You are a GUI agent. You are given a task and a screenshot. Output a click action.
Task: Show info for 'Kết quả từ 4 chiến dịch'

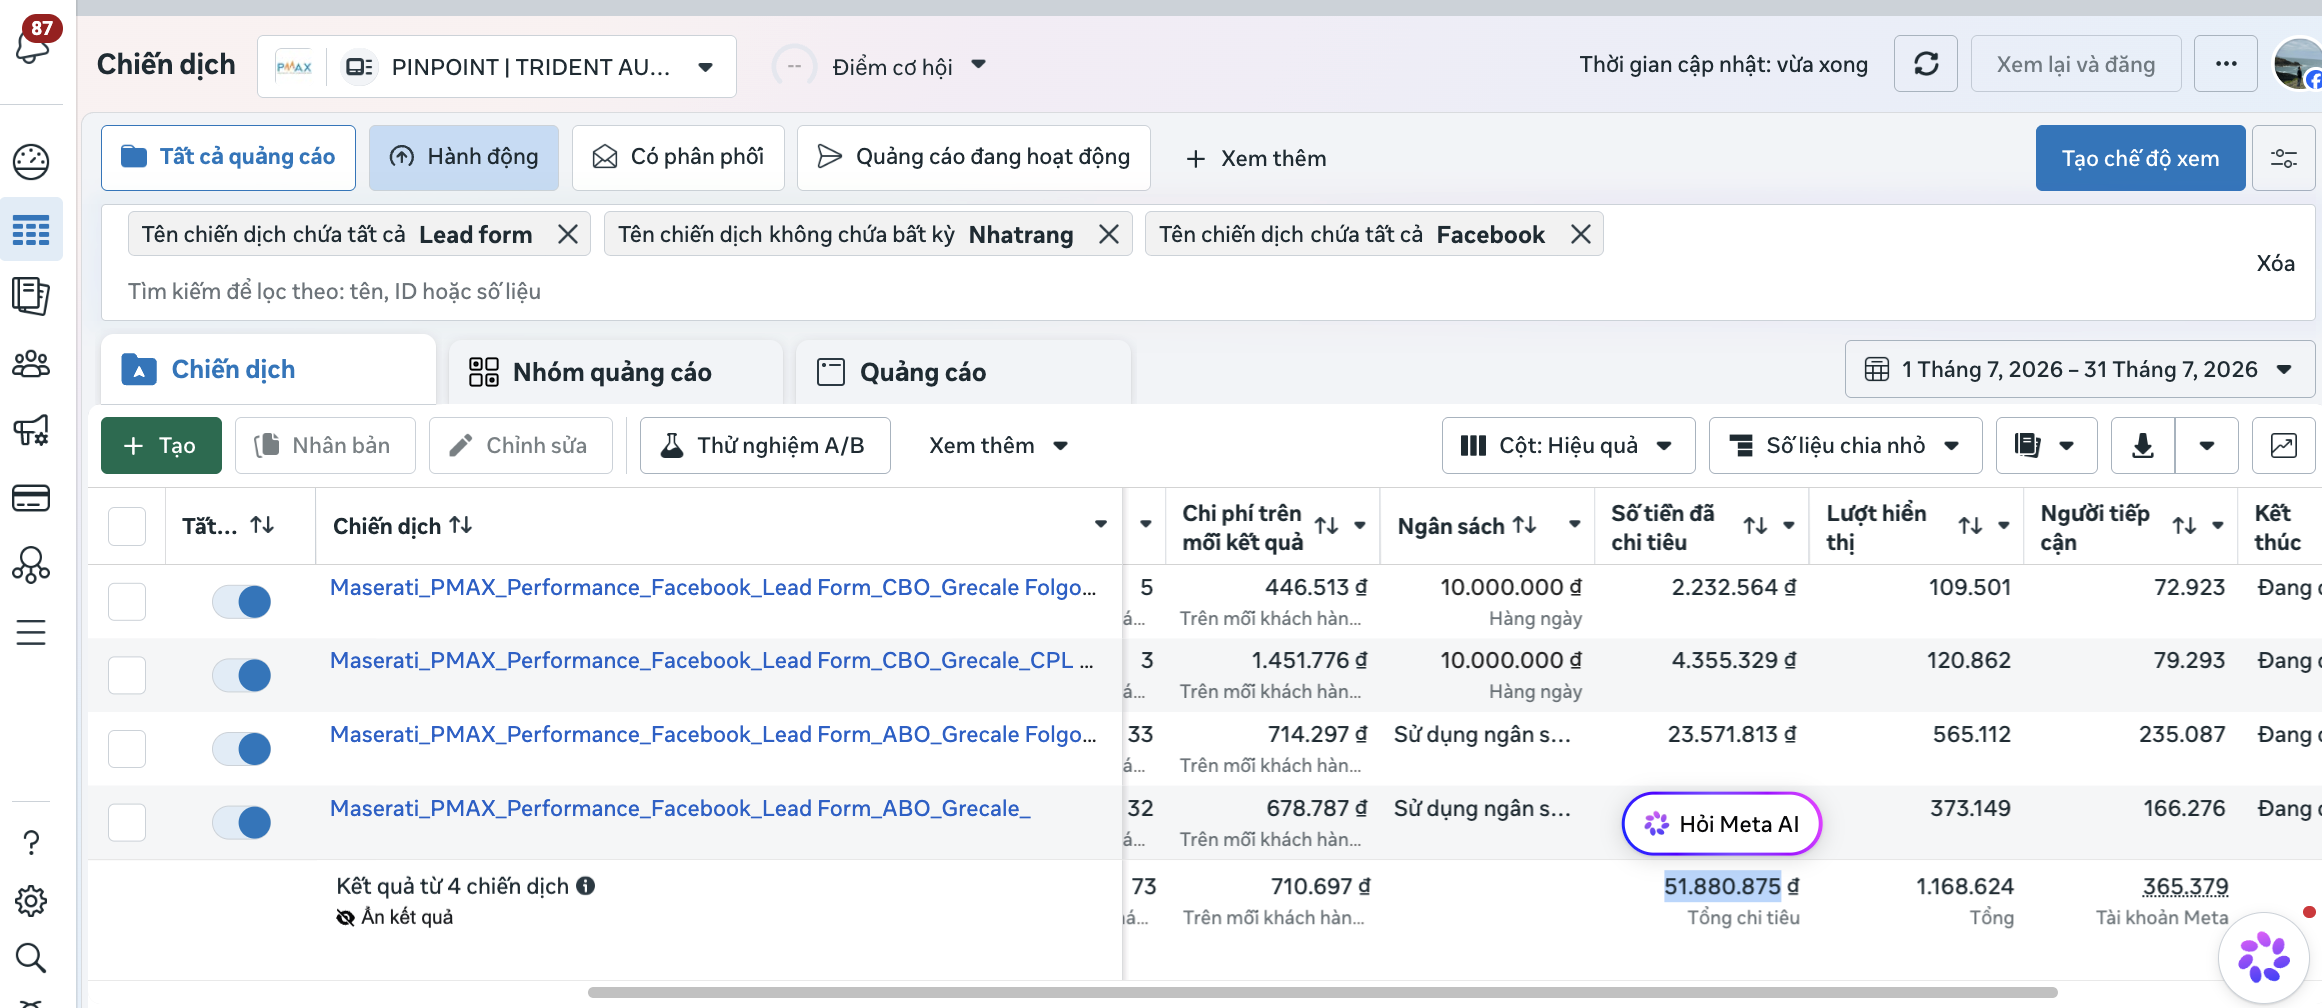(x=586, y=885)
